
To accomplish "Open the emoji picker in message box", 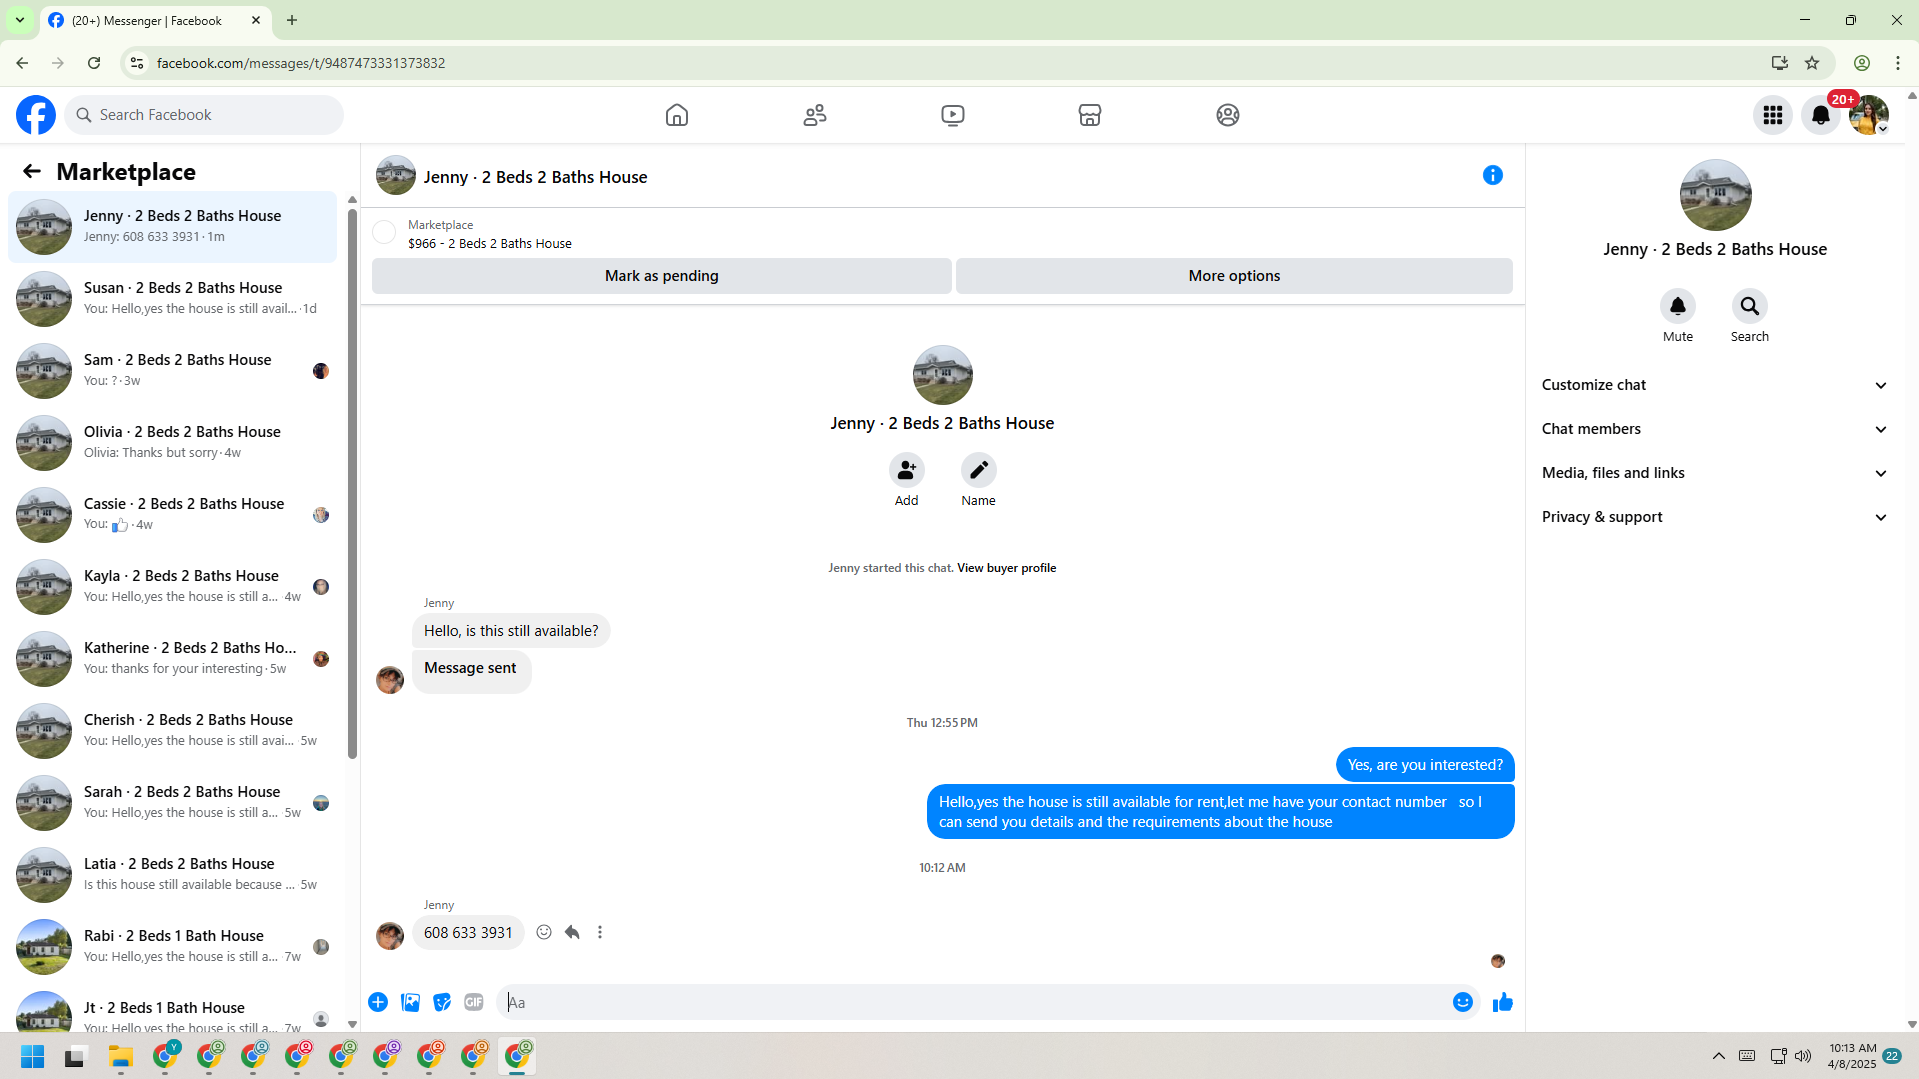I will pos(1463,1002).
